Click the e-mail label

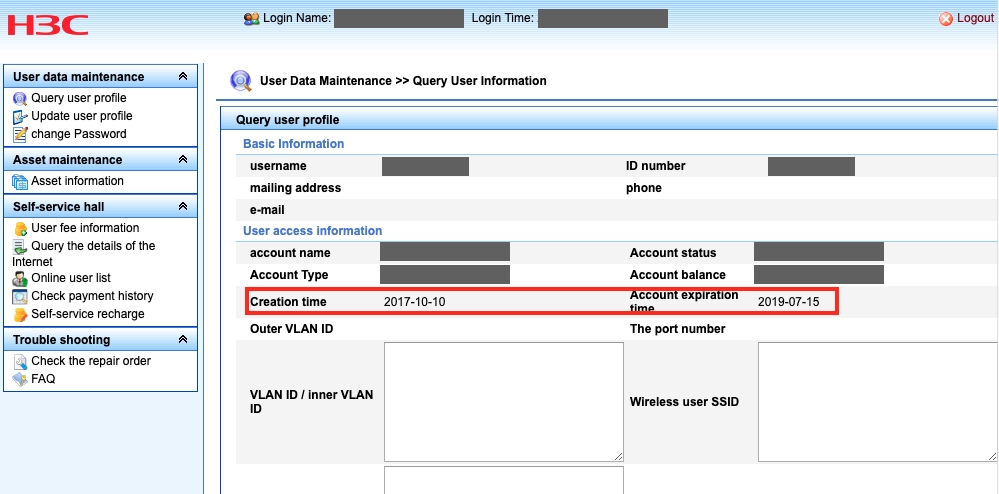268,210
